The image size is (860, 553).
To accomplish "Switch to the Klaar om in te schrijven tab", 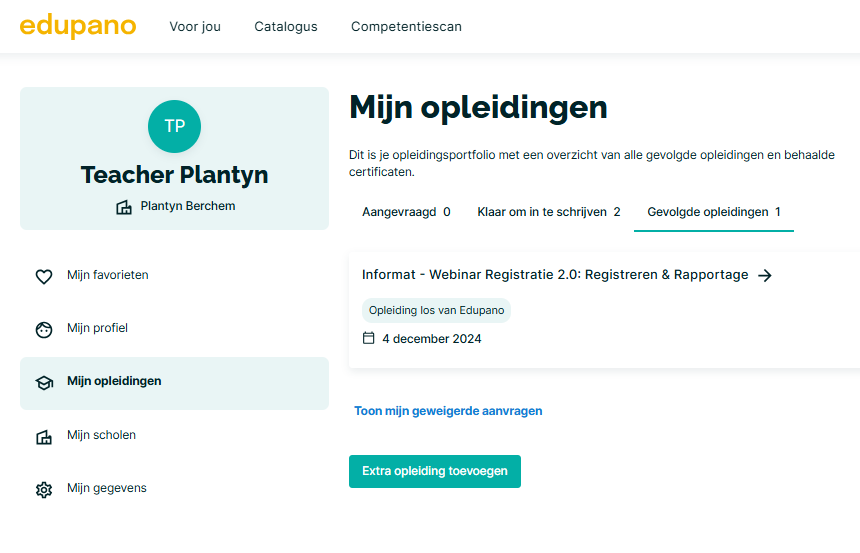I will pyautogui.click(x=549, y=212).
